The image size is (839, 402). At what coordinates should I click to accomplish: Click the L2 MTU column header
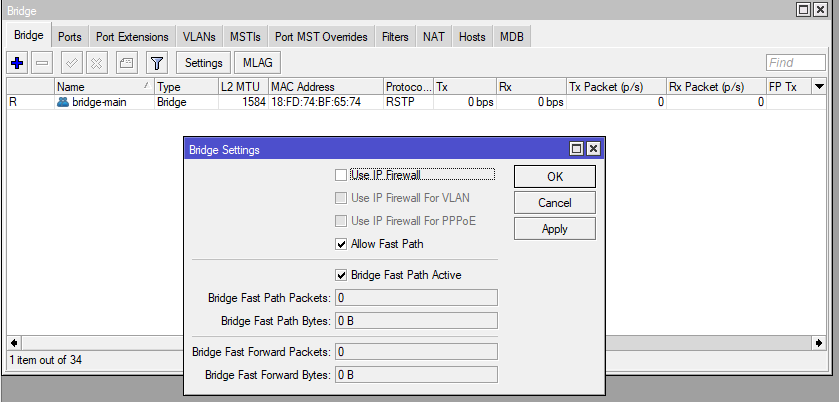pos(243,87)
